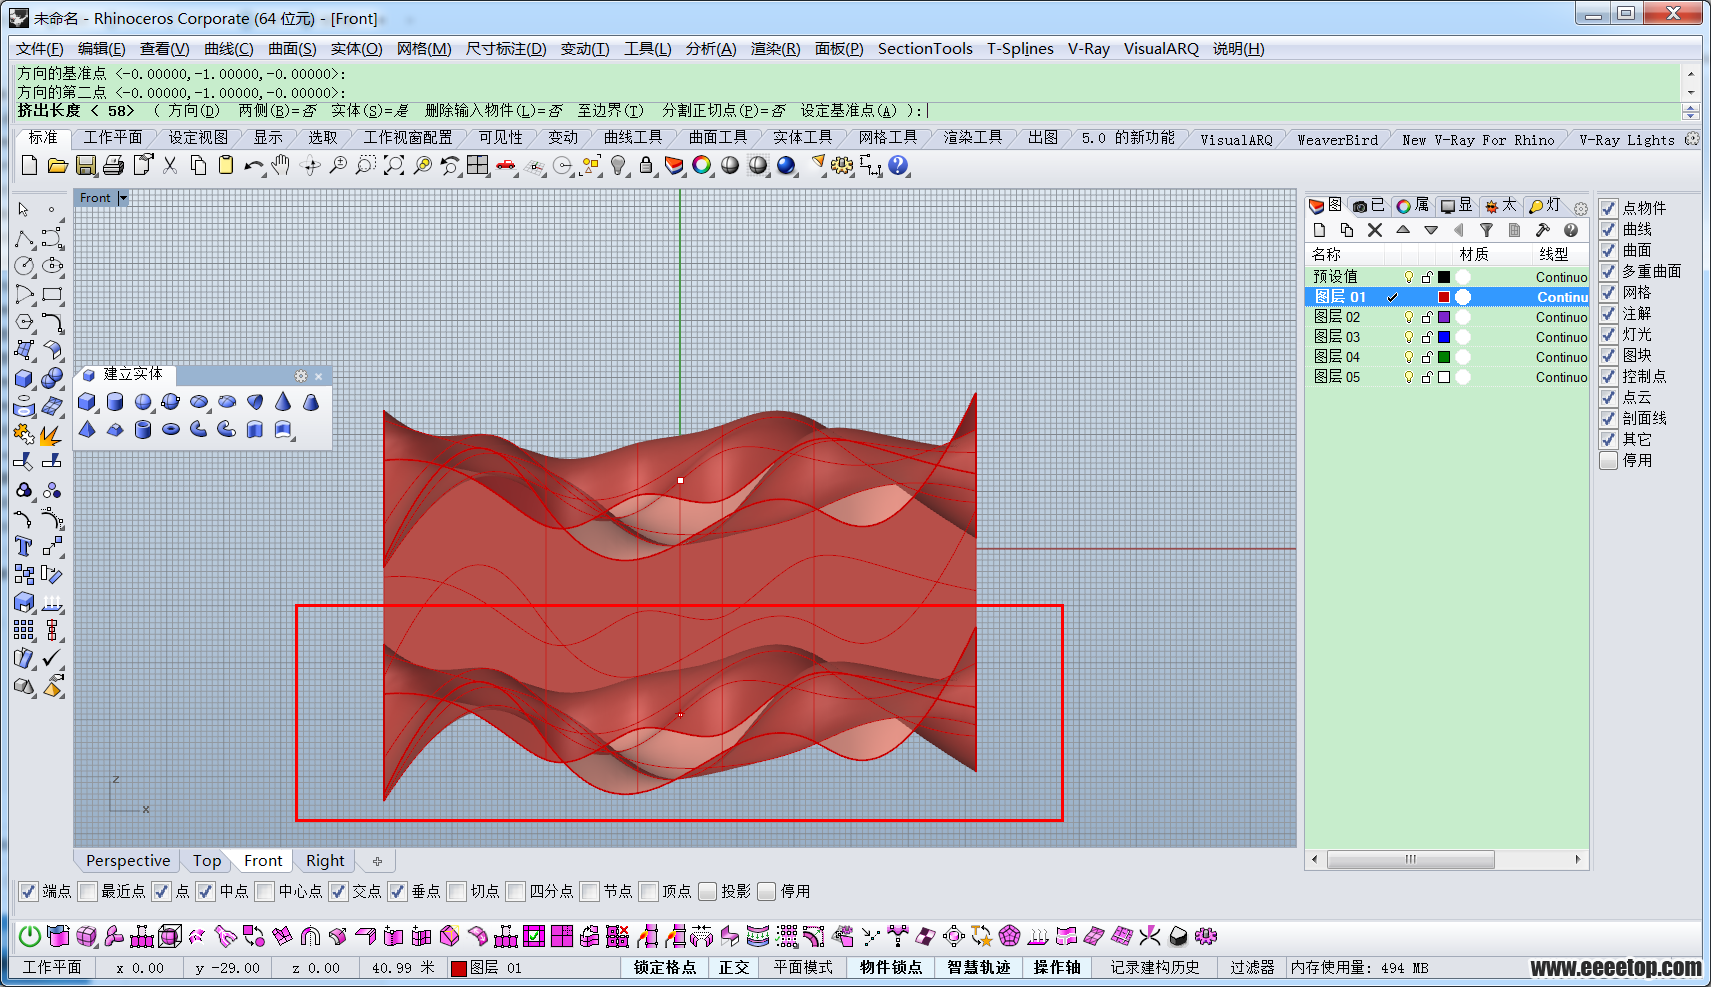Screen dimensions: 1711x987
Task: Click the light bulb Hide Objects icon
Action: (x=619, y=166)
